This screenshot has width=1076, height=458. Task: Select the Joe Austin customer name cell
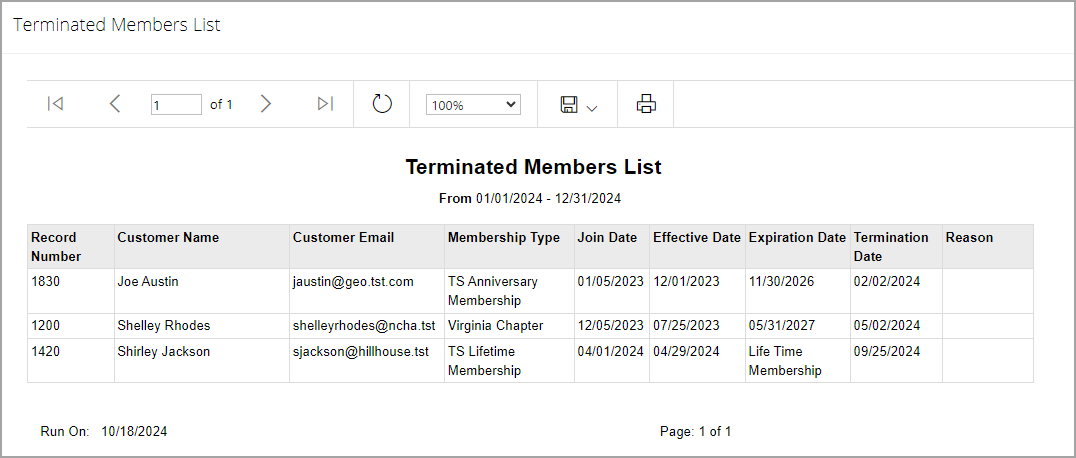pos(202,291)
